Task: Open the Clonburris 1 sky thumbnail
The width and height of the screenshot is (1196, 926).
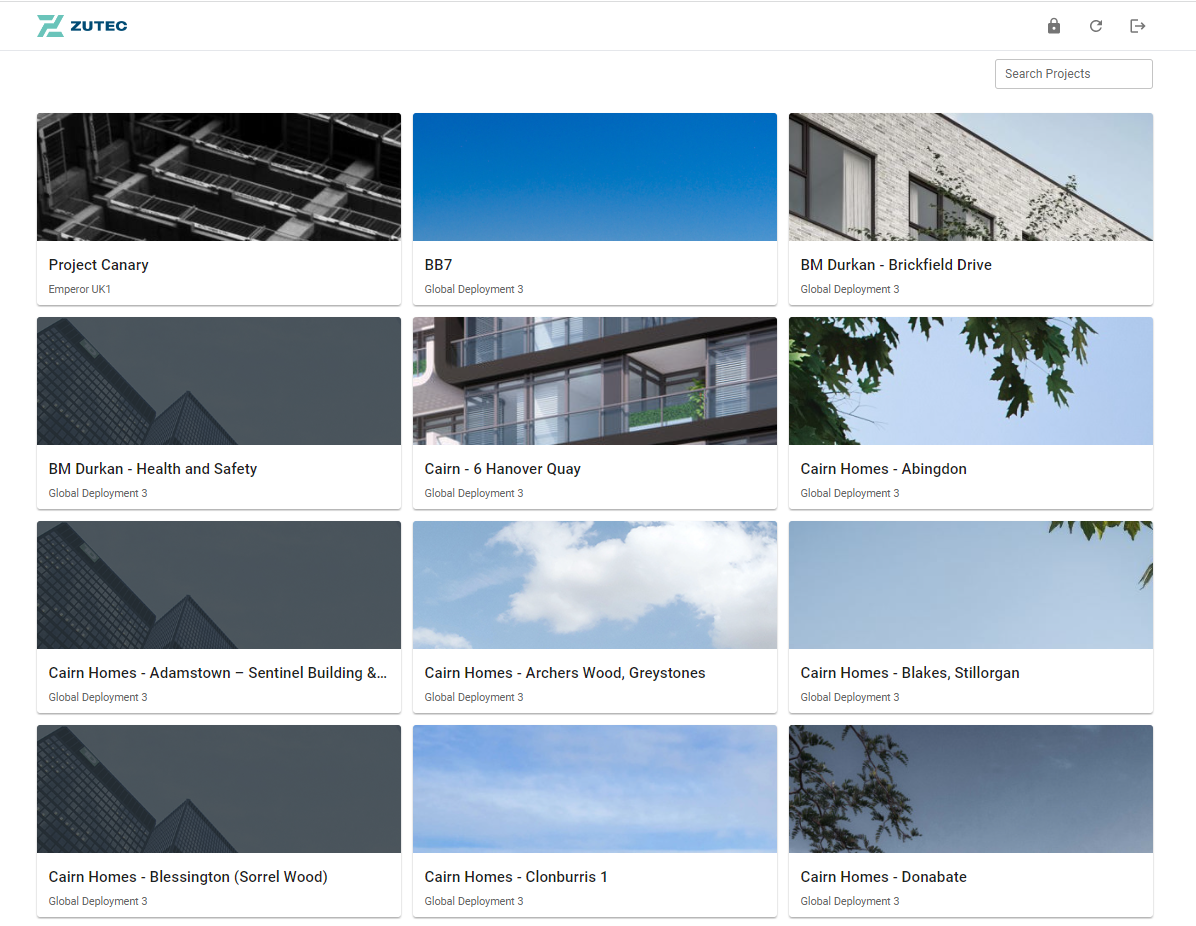Action: (595, 789)
